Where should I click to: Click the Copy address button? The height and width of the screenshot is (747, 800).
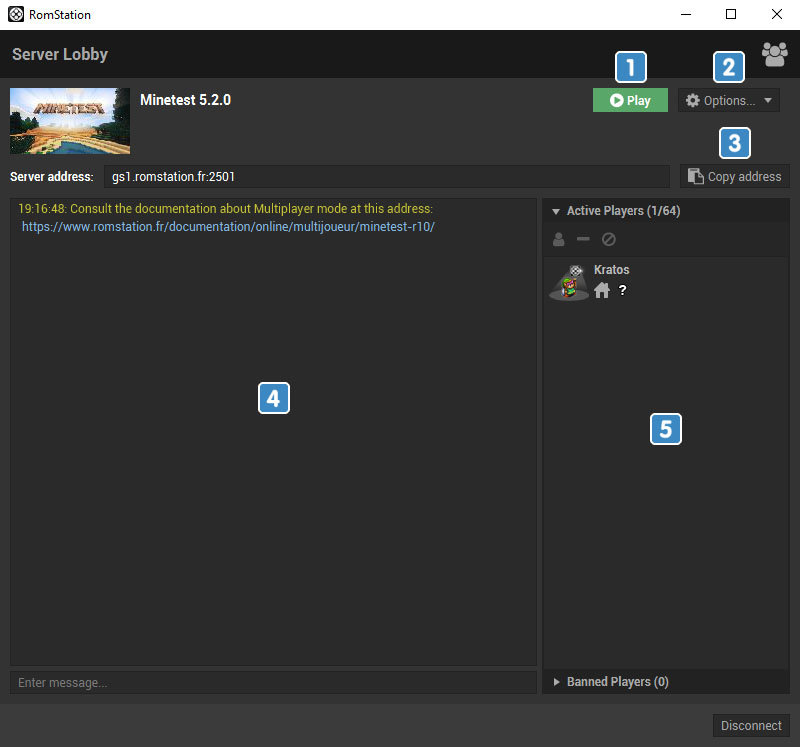coord(735,176)
